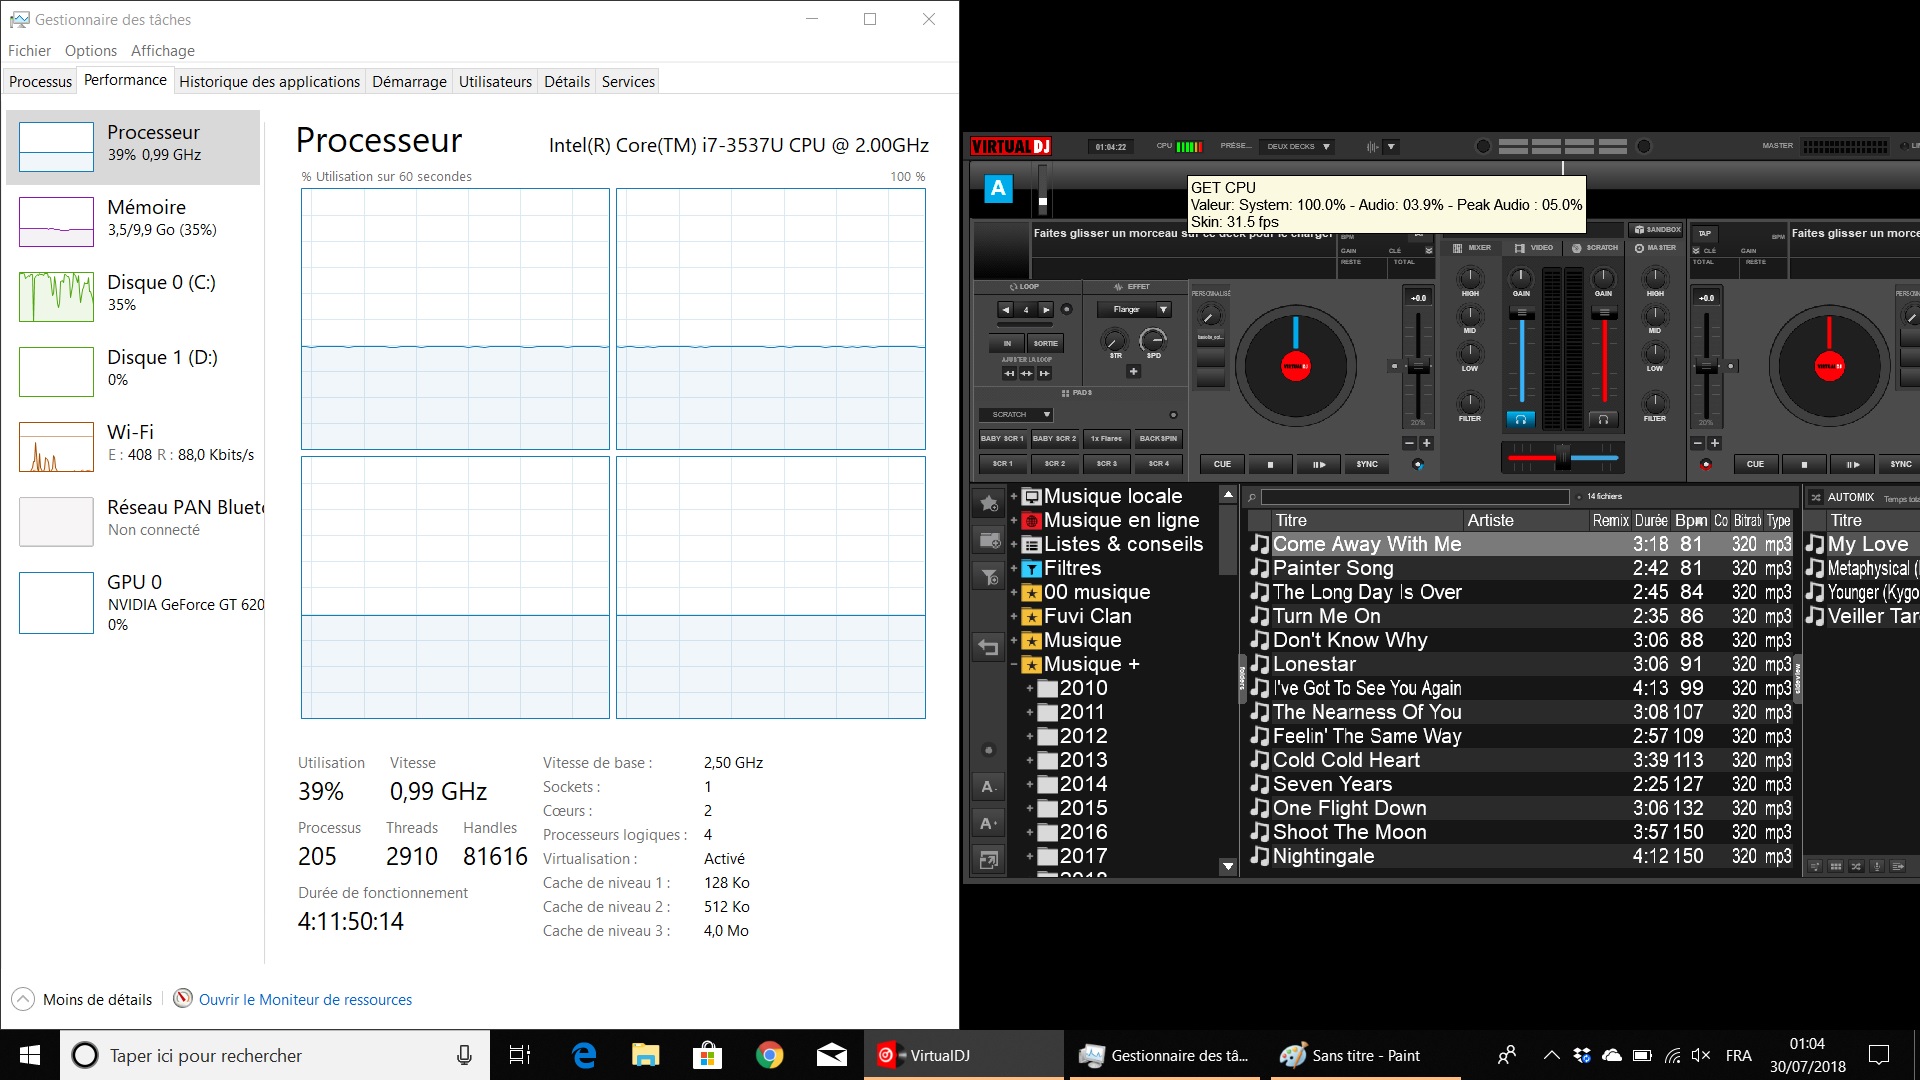1920x1080 pixels.
Task: Switch to the MASTER panel tab
Action: (1656, 248)
